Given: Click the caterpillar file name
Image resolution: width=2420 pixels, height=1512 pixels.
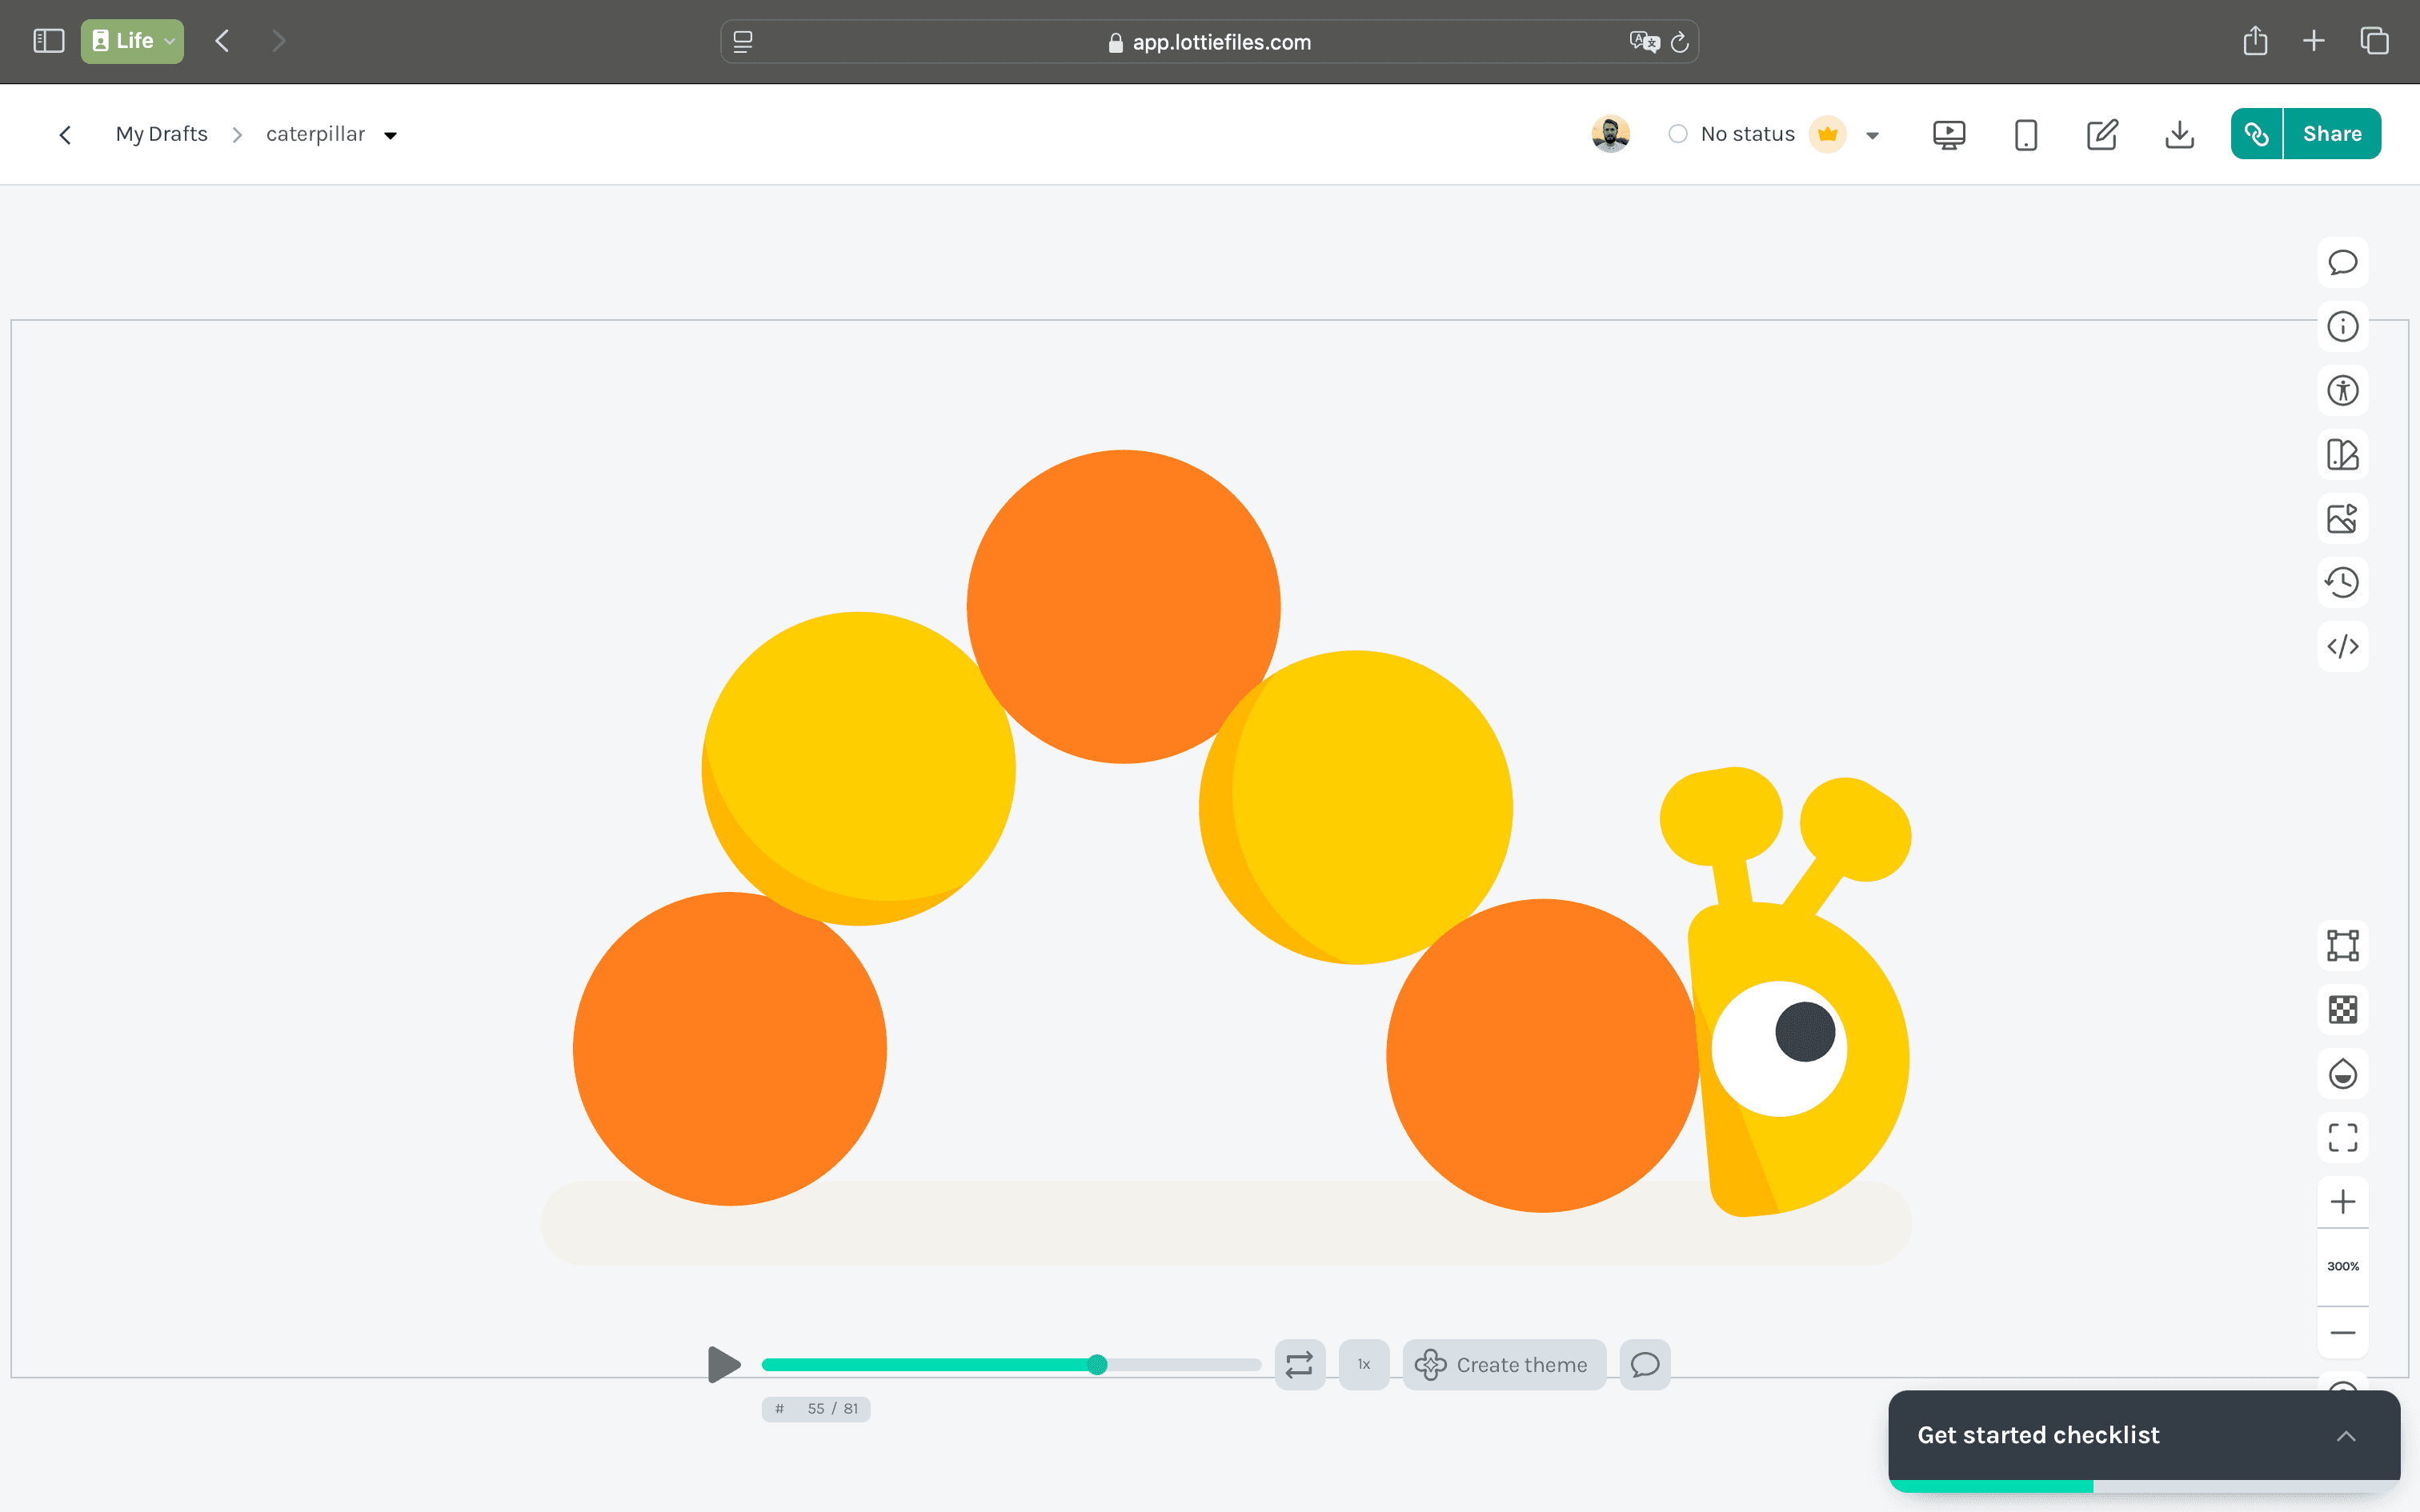Looking at the screenshot, I should coord(315,134).
